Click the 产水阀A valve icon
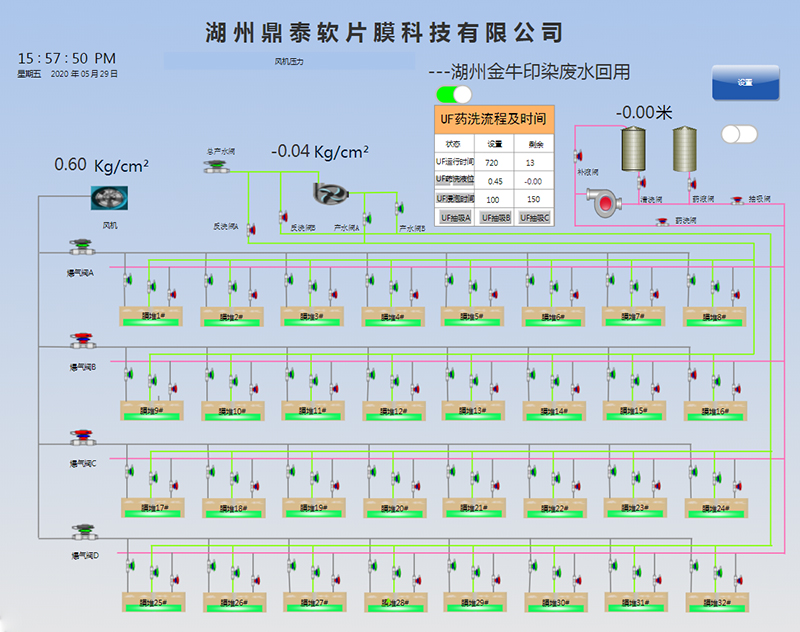 (366, 218)
